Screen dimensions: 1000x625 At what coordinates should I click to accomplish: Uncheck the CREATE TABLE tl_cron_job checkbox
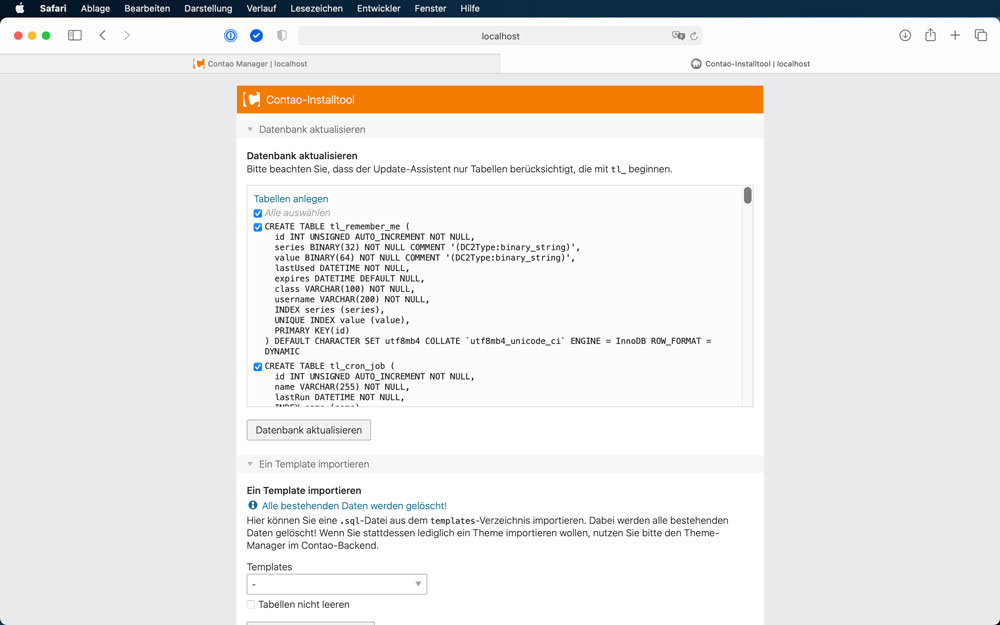point(258,367)
